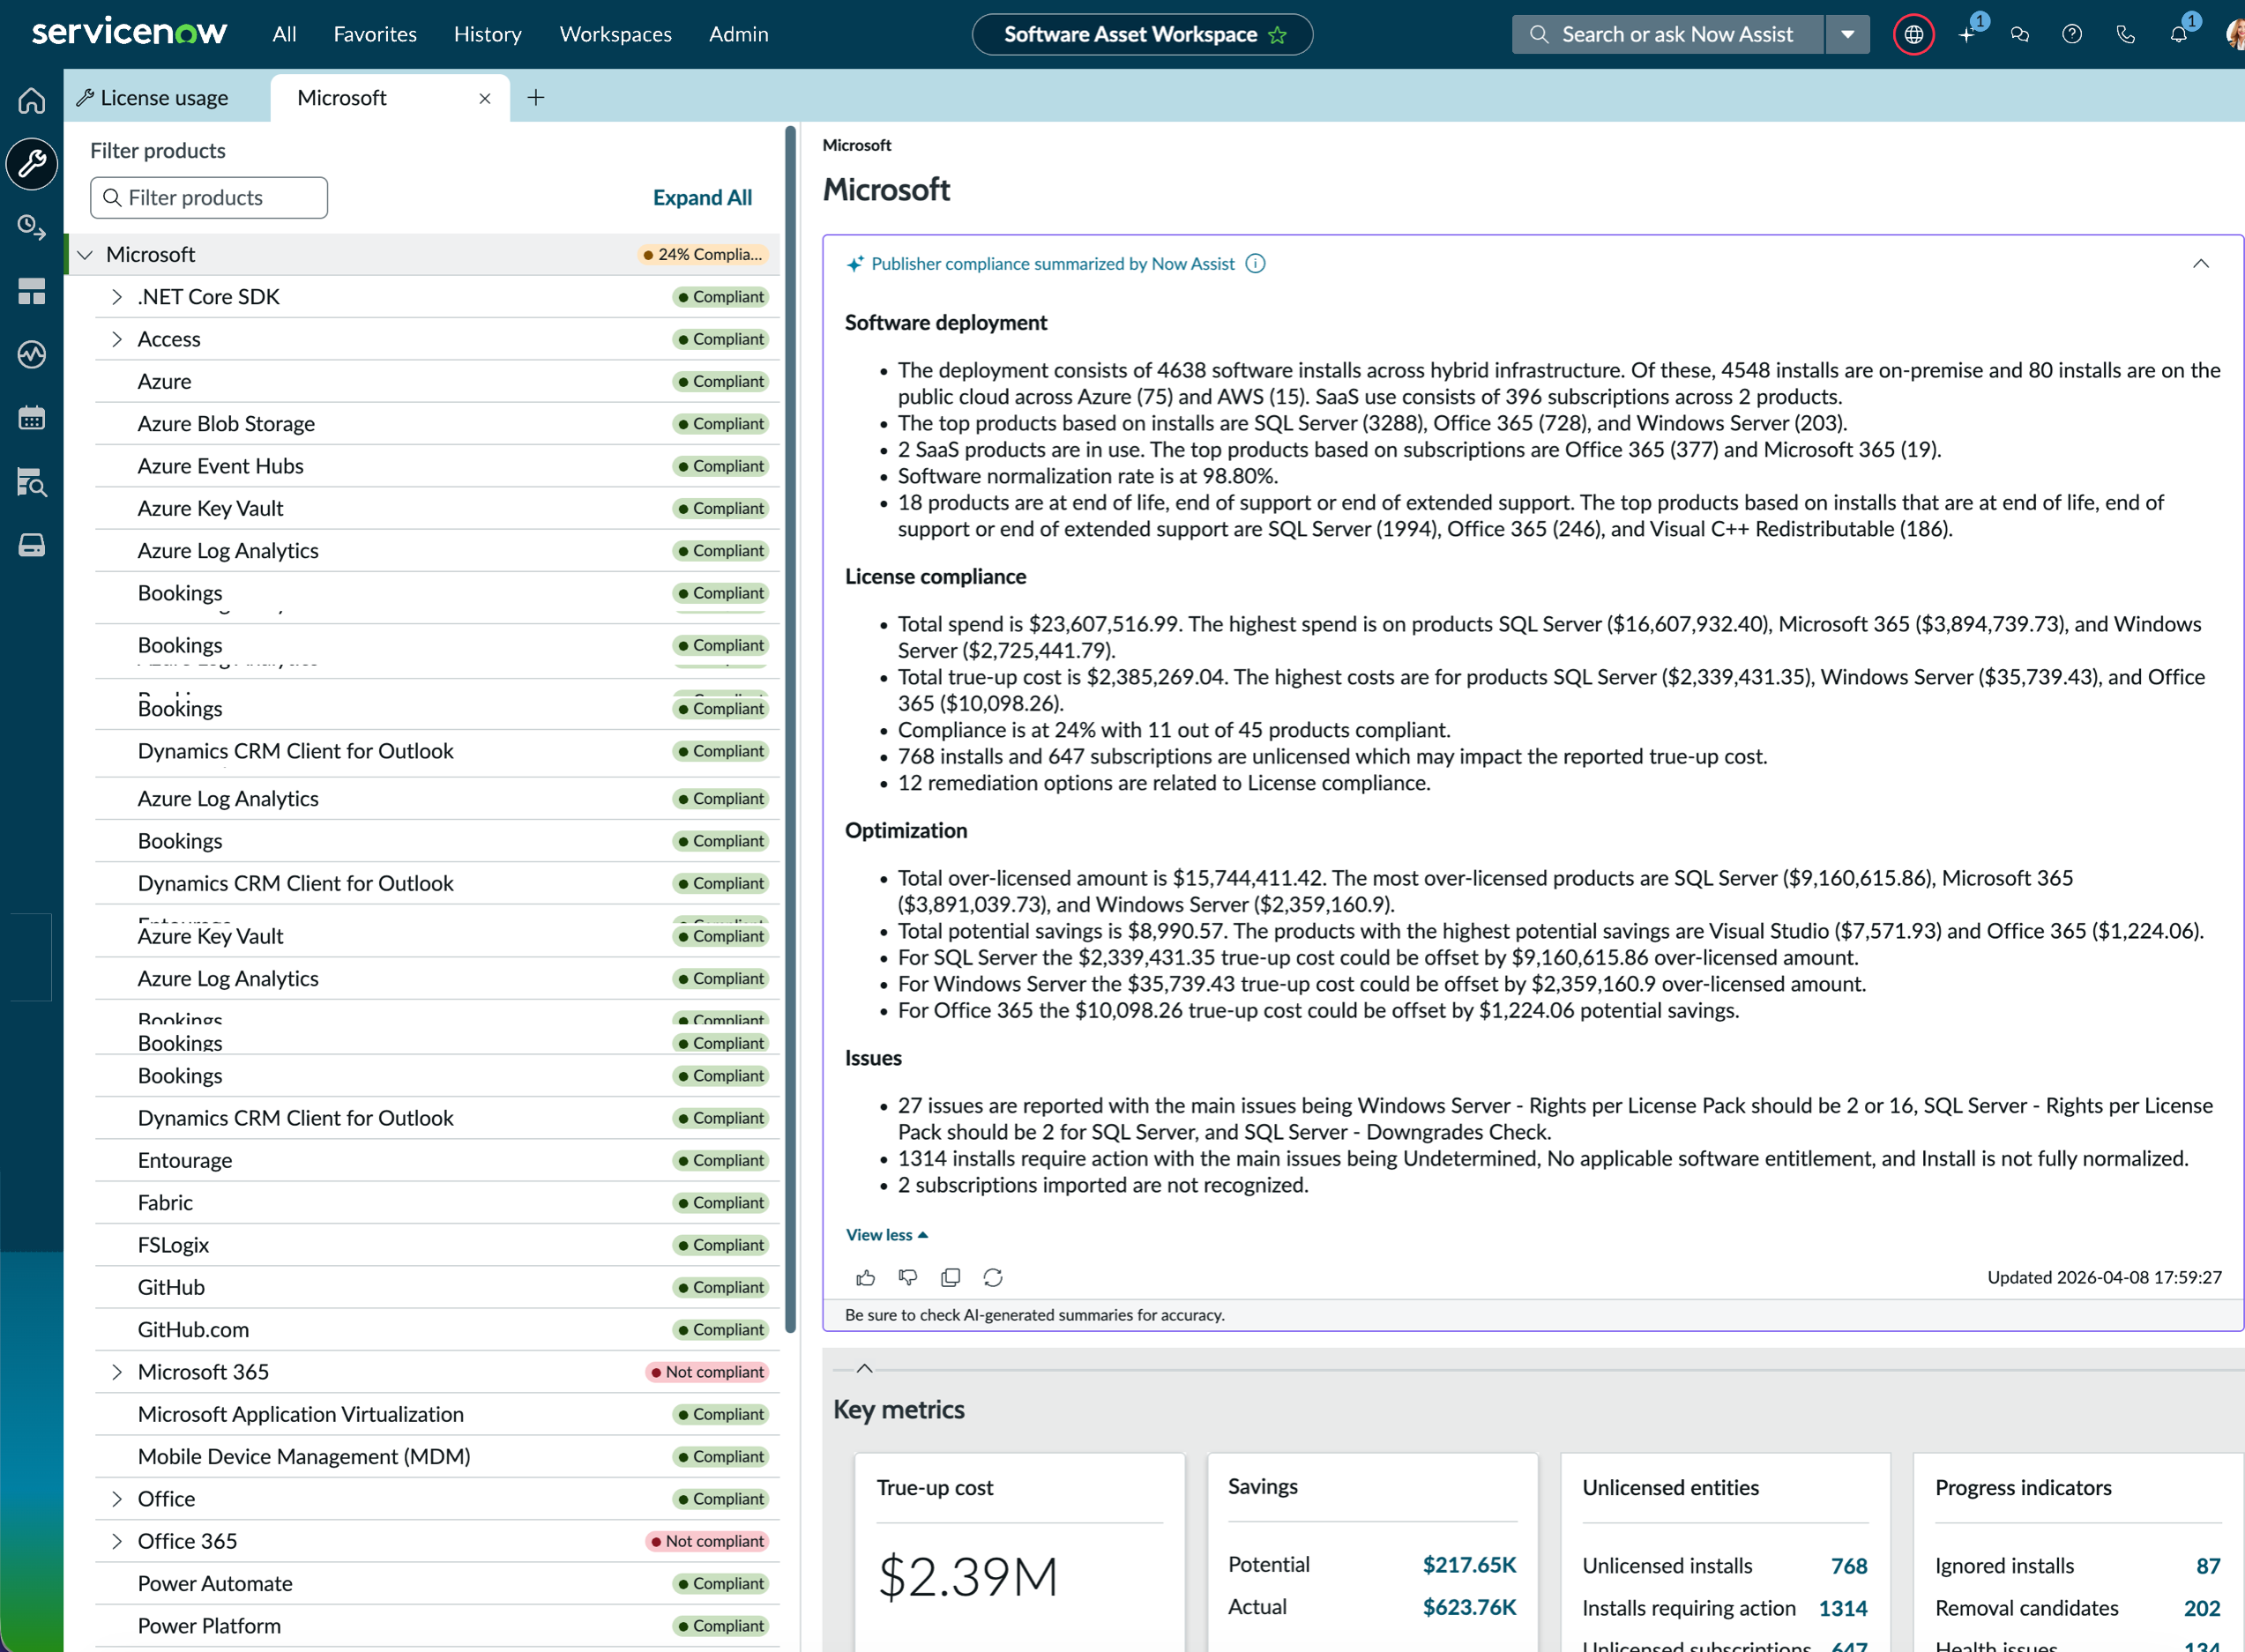Viewport: 2245px width, 1652px height.
Task: Open the user profile avatar
Action: [2235, 34]
